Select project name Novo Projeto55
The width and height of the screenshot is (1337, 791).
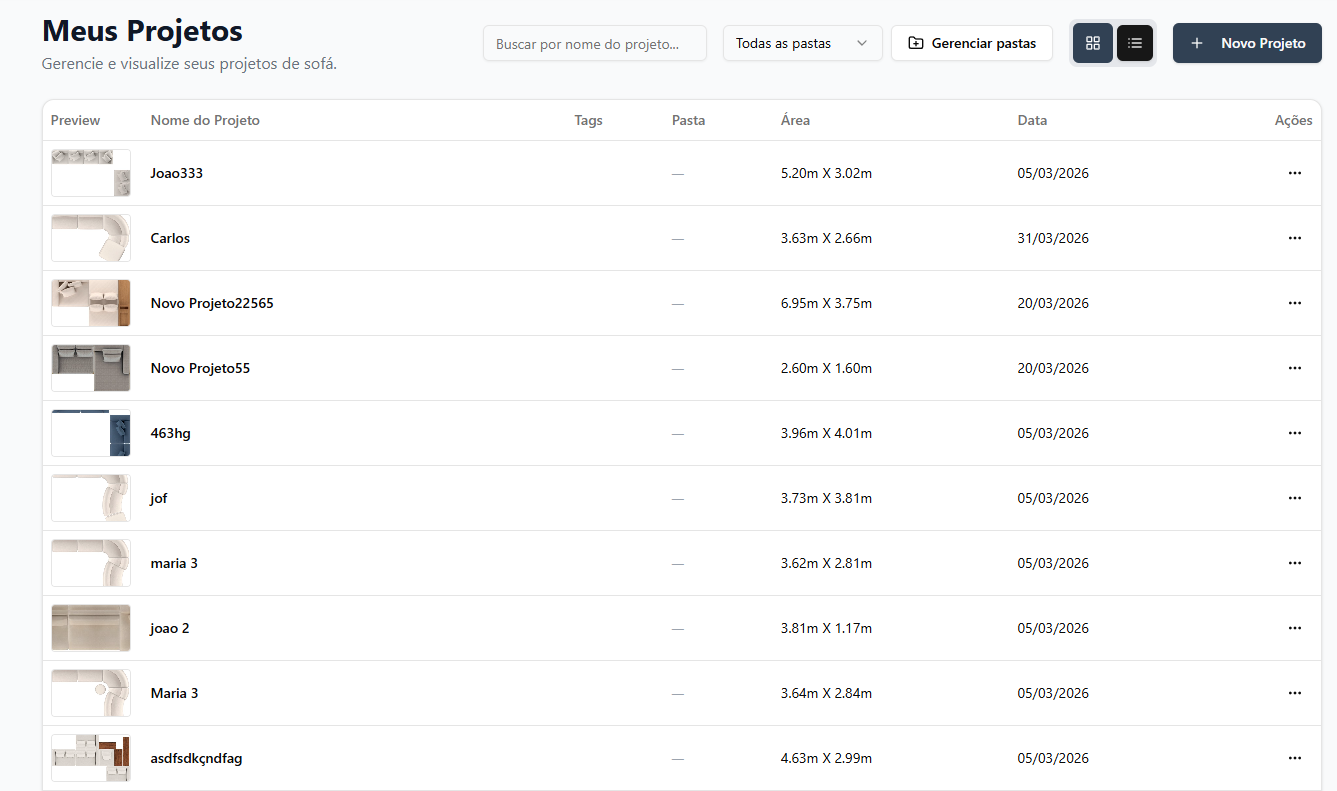click(x=200, y=368)
